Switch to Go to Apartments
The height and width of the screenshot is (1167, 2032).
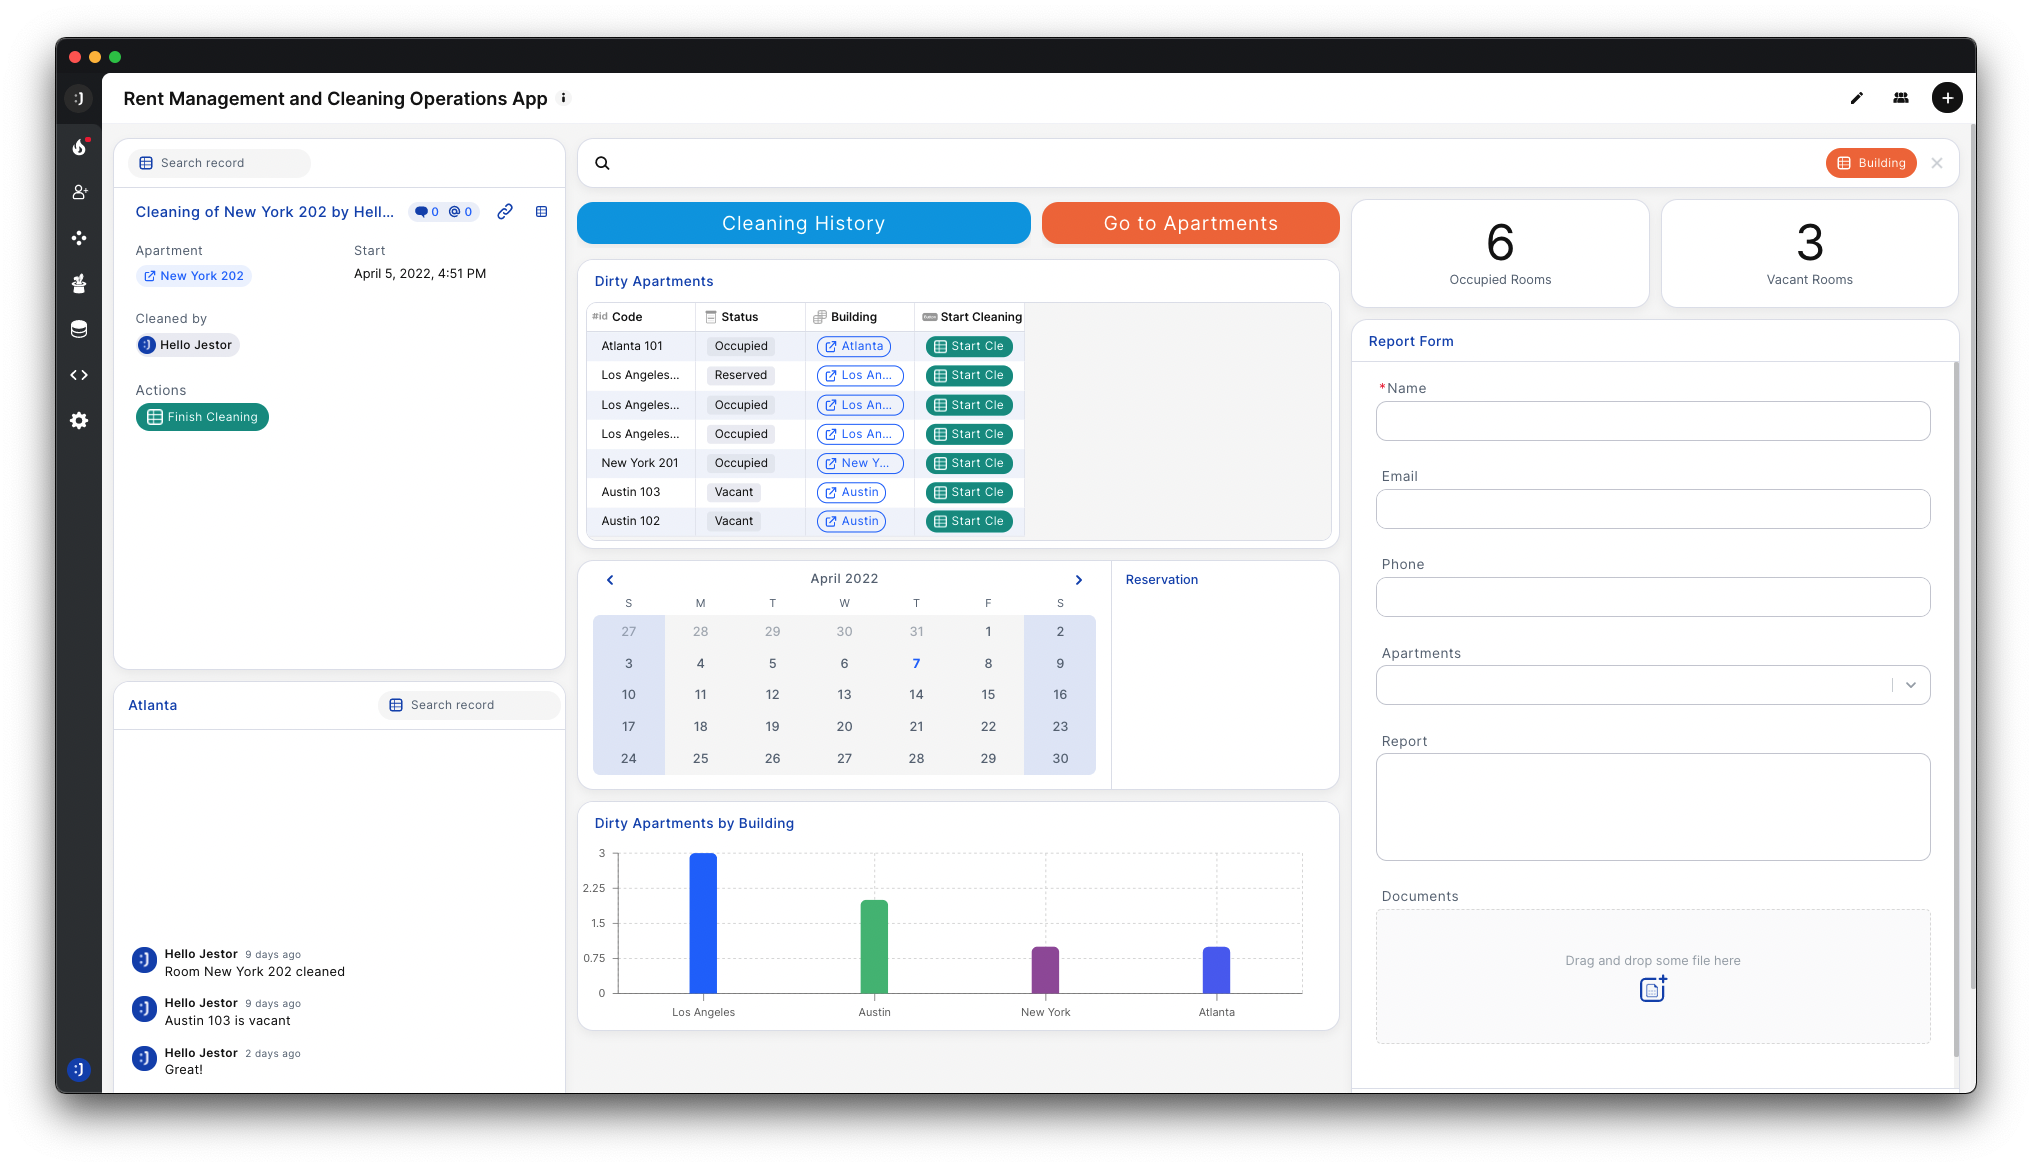click(1190, 223)
